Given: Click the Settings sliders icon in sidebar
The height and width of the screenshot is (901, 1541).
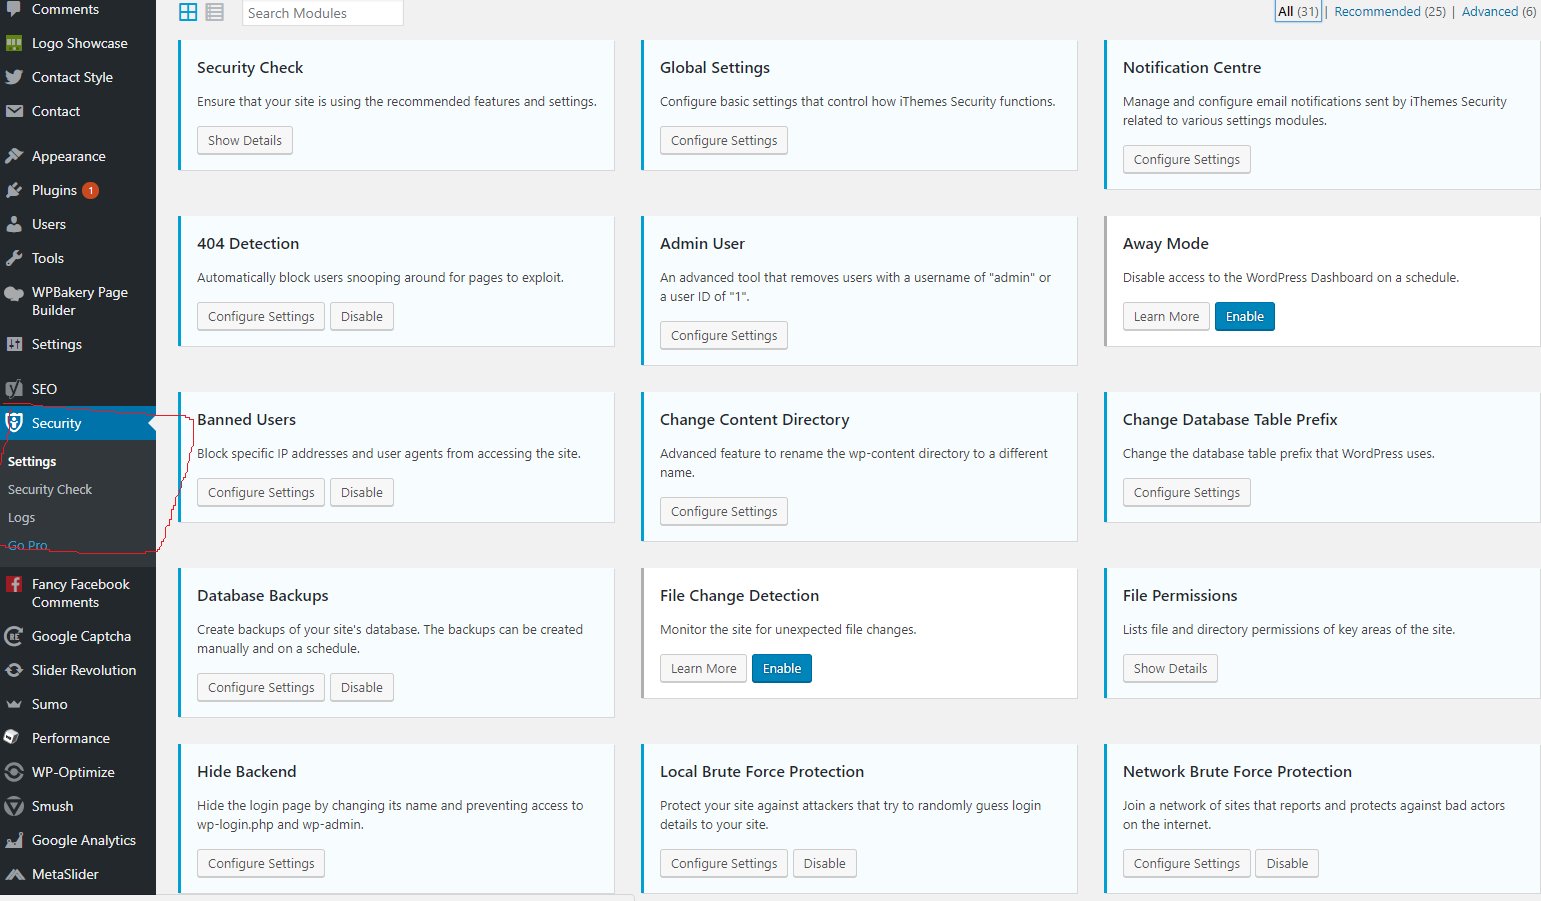Looking at the screenshot, I should point(14,344).
